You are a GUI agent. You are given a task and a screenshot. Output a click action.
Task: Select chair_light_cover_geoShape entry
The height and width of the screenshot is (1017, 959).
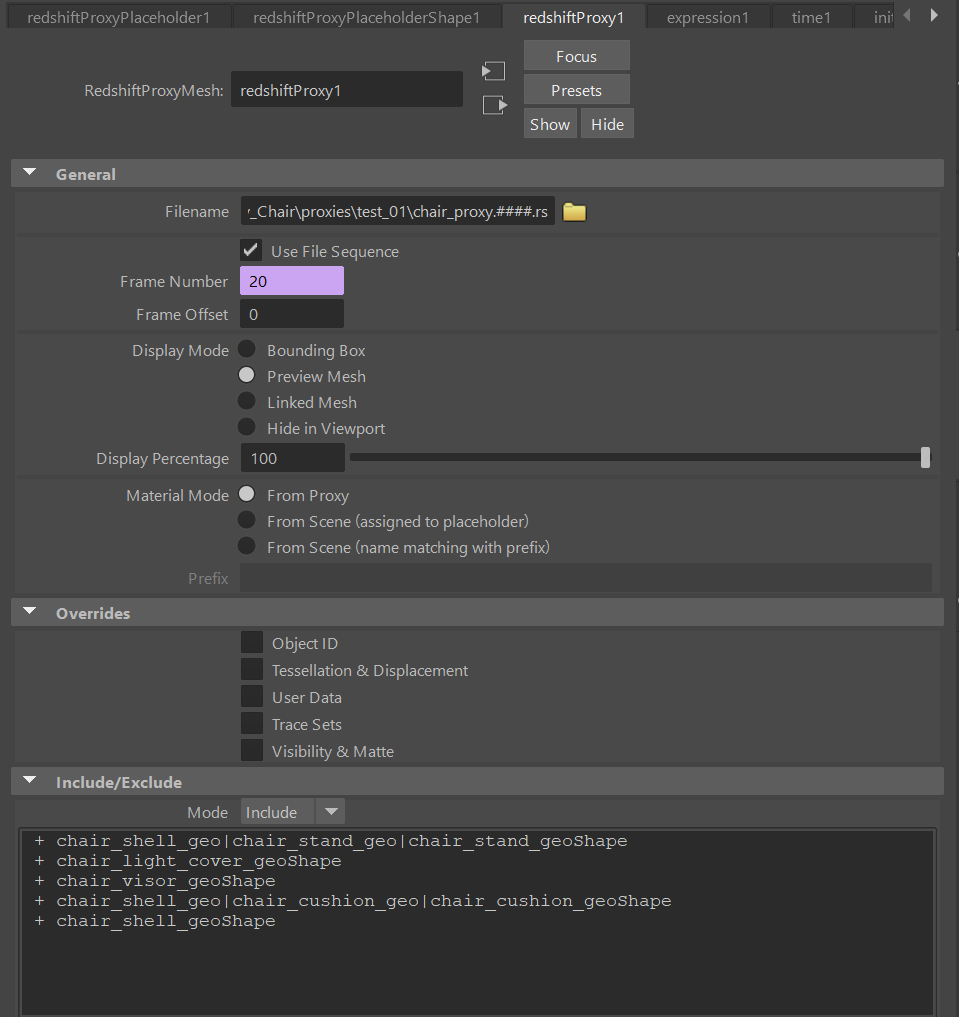click(198, 861)
